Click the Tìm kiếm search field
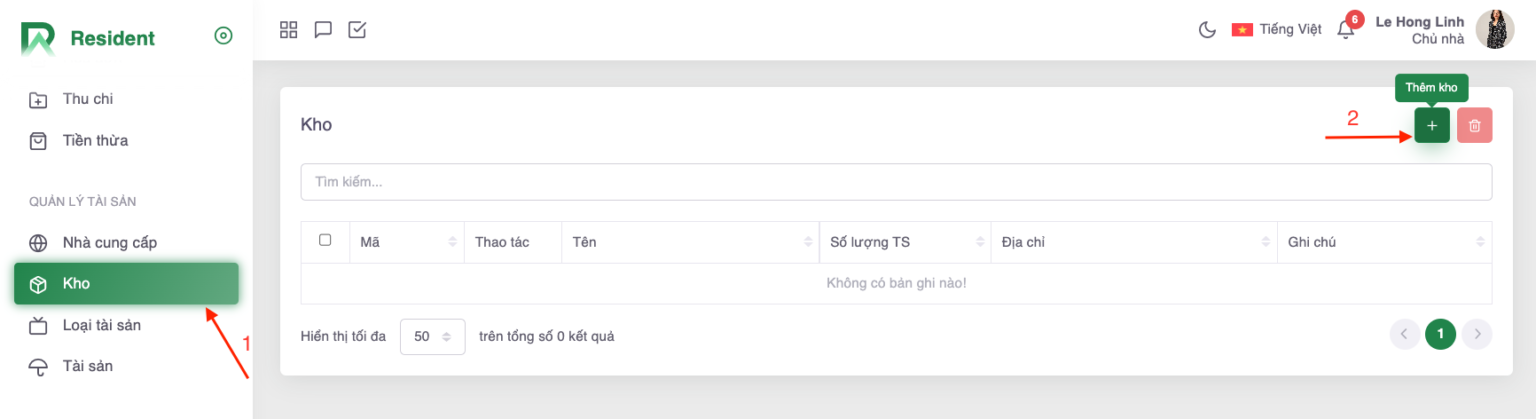Viewport: 1536px width, 419px height. pyautogui.click(x=895, y=182)
